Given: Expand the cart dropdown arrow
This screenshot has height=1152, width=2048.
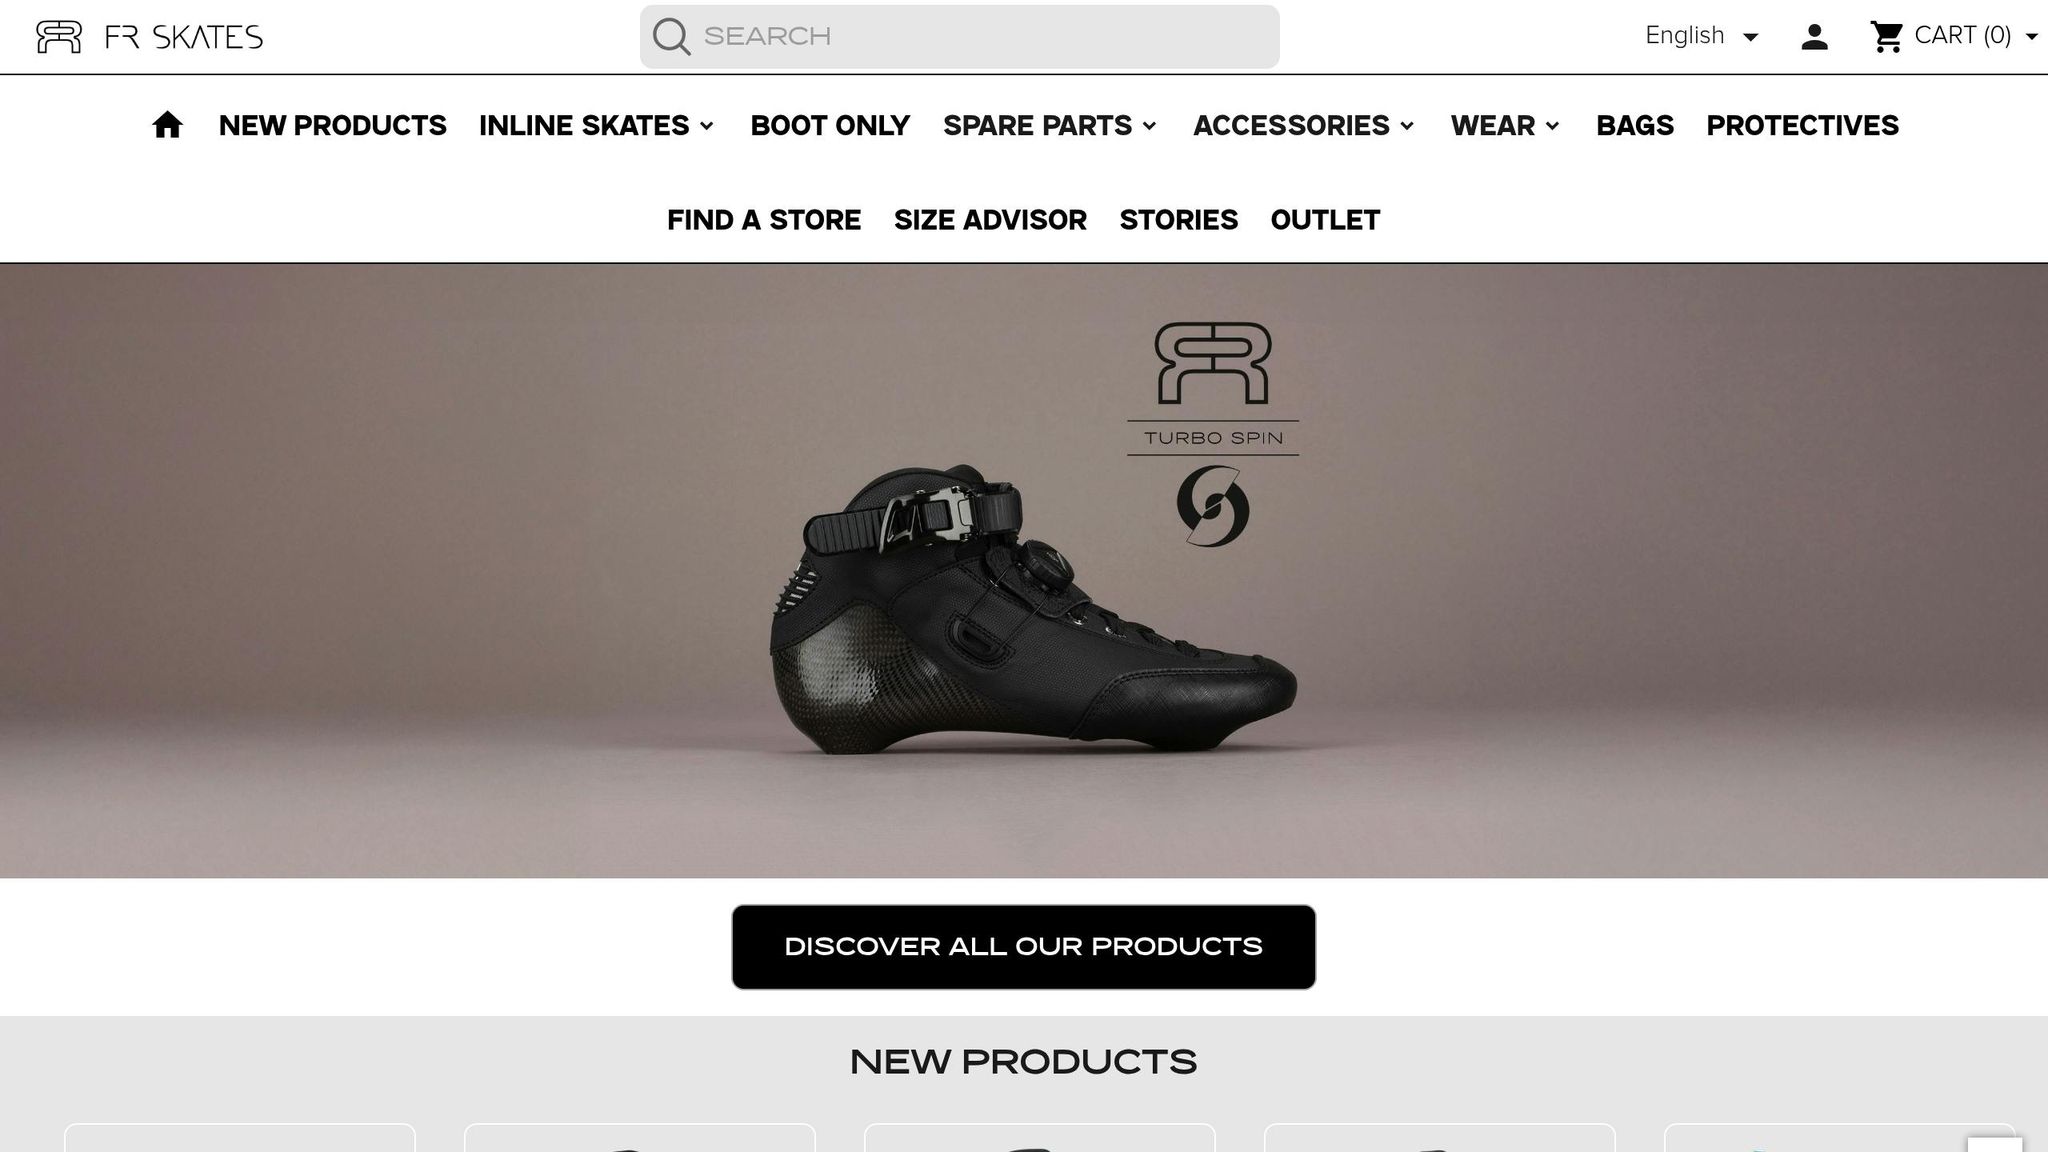Looking at the screenshot, I should point(2031,37).
